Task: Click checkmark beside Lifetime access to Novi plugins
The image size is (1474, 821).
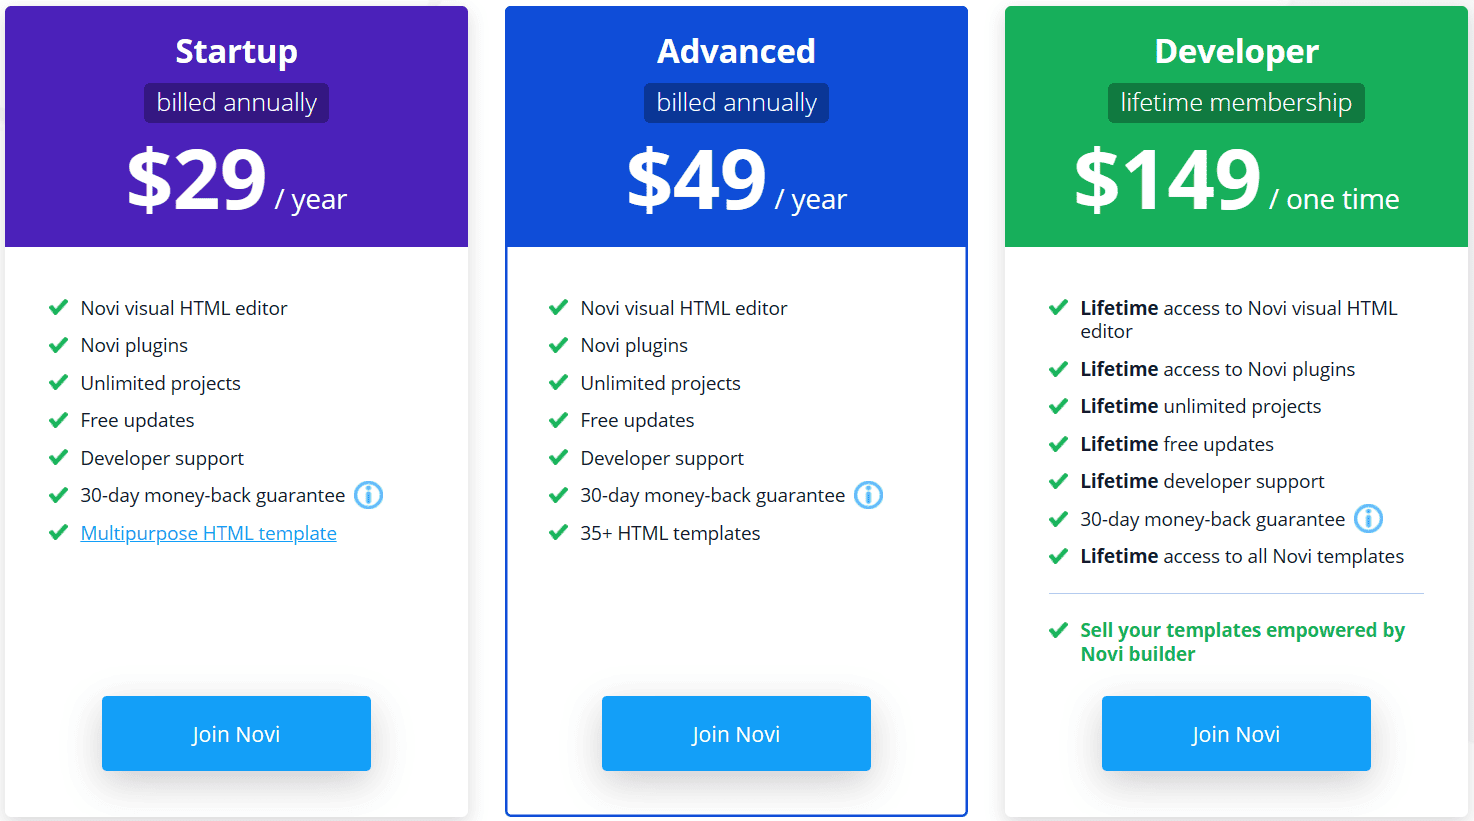Action: click(x=1058, y=369)
